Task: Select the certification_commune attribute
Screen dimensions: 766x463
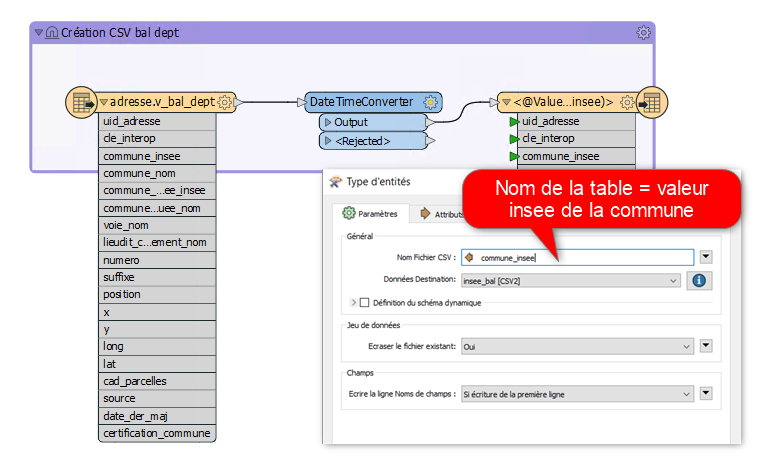Action: coord(157,433)
